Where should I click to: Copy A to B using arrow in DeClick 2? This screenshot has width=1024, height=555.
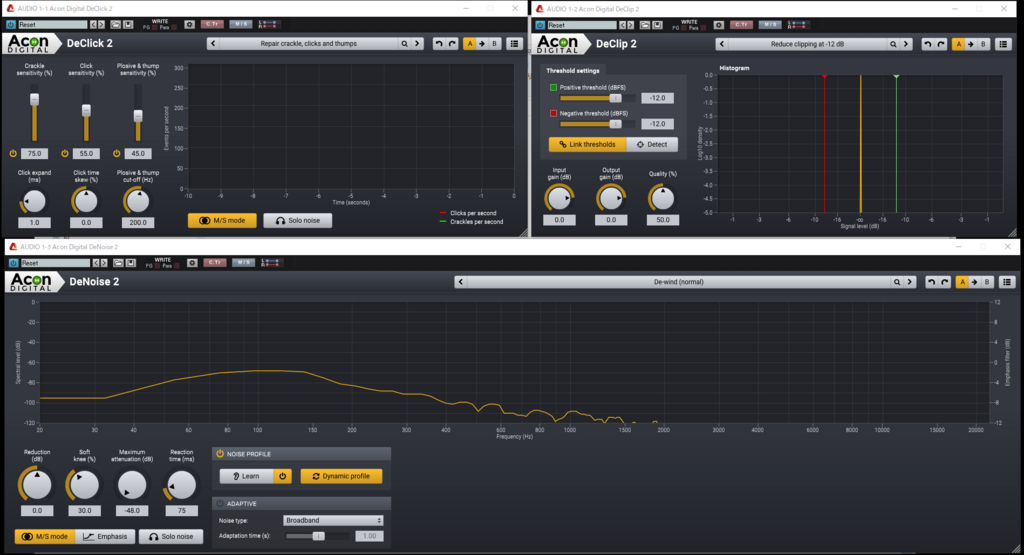482,44
